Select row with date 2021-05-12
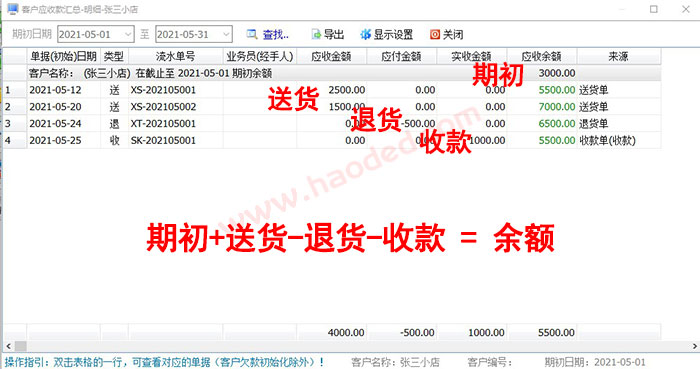The width and height of the screenshot is (700, 369). tap(332, 90)
